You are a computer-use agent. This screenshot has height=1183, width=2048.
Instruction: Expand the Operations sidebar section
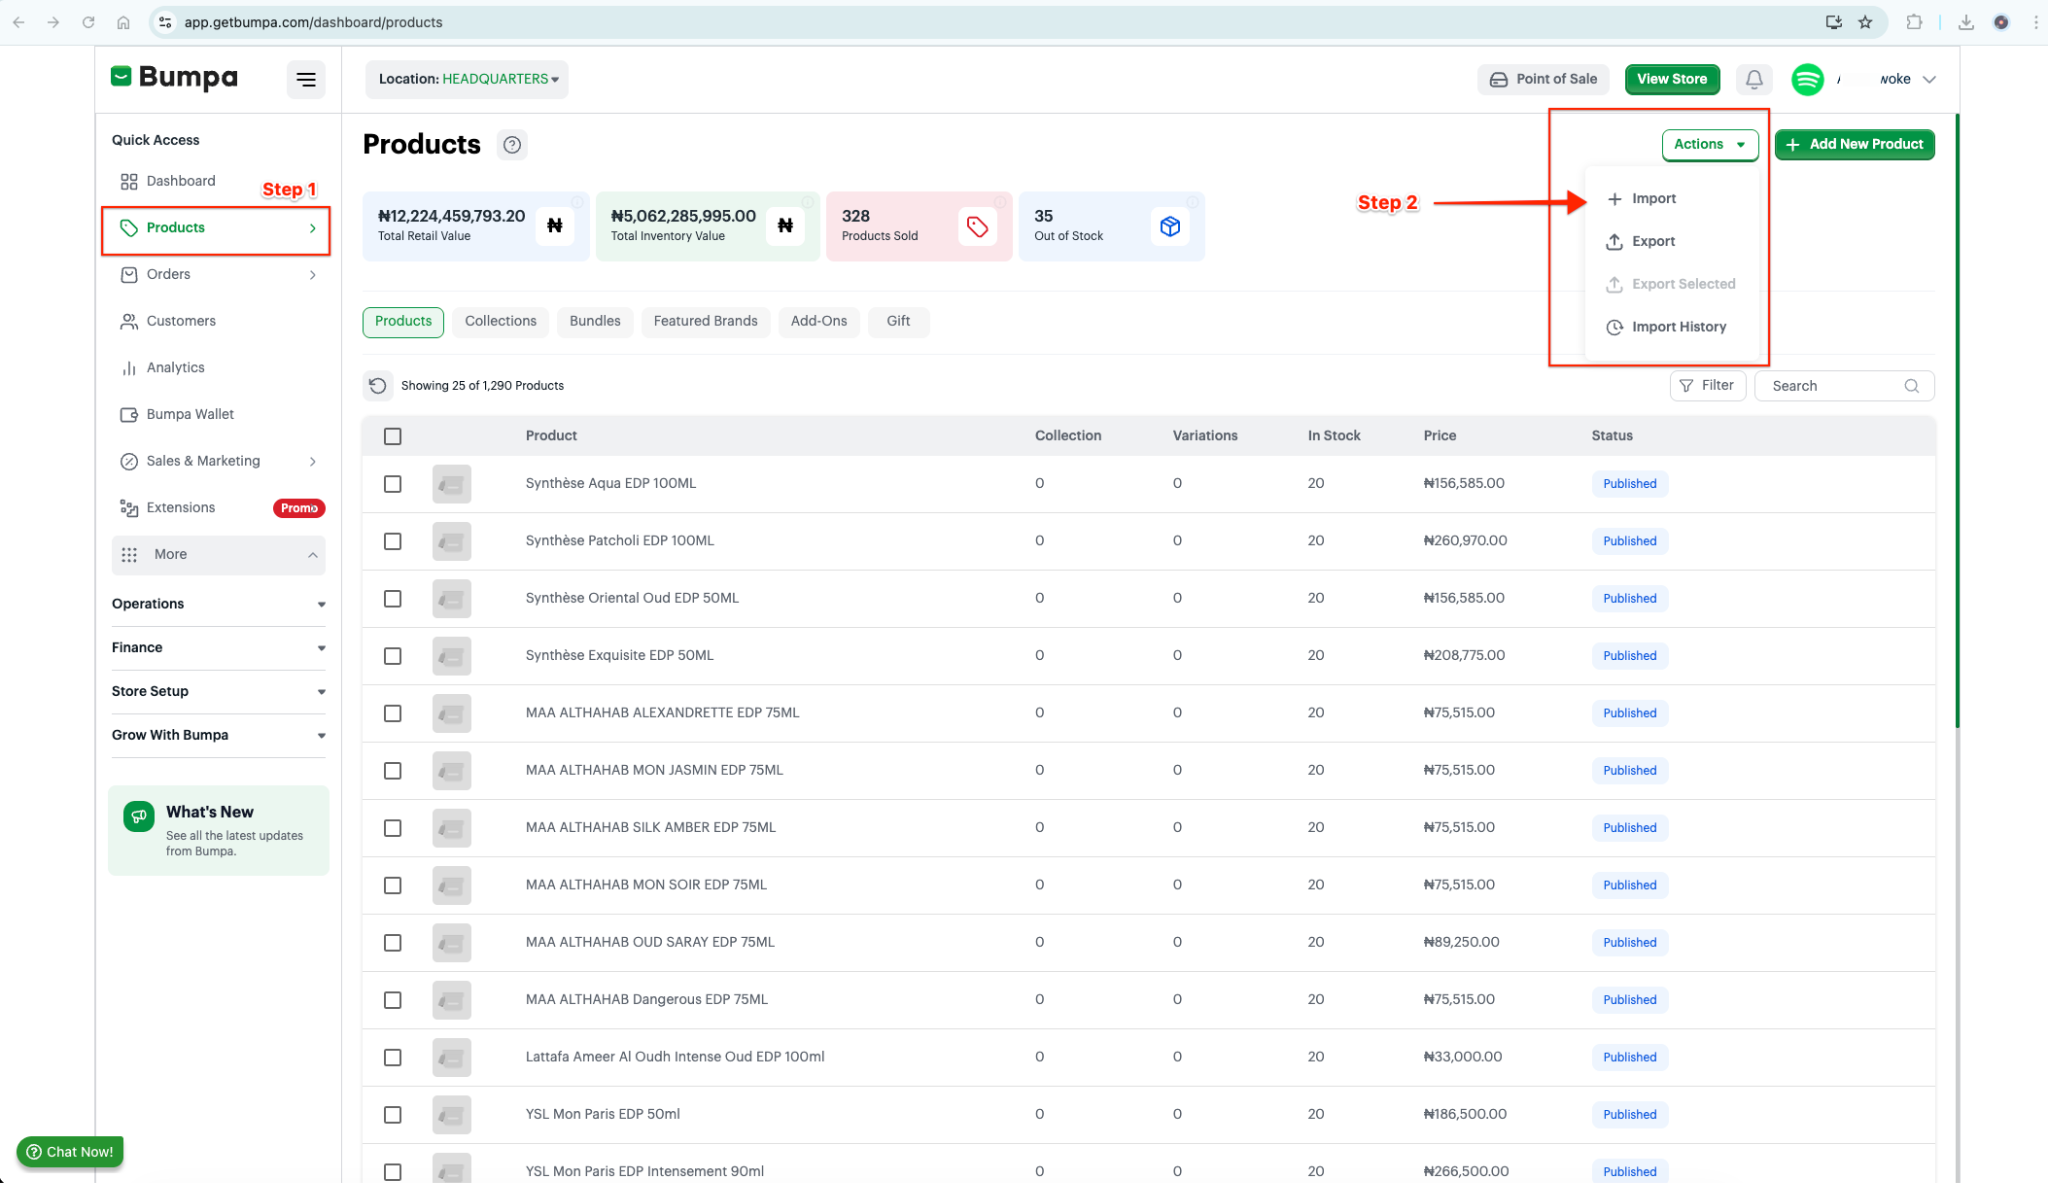[218, 604]
